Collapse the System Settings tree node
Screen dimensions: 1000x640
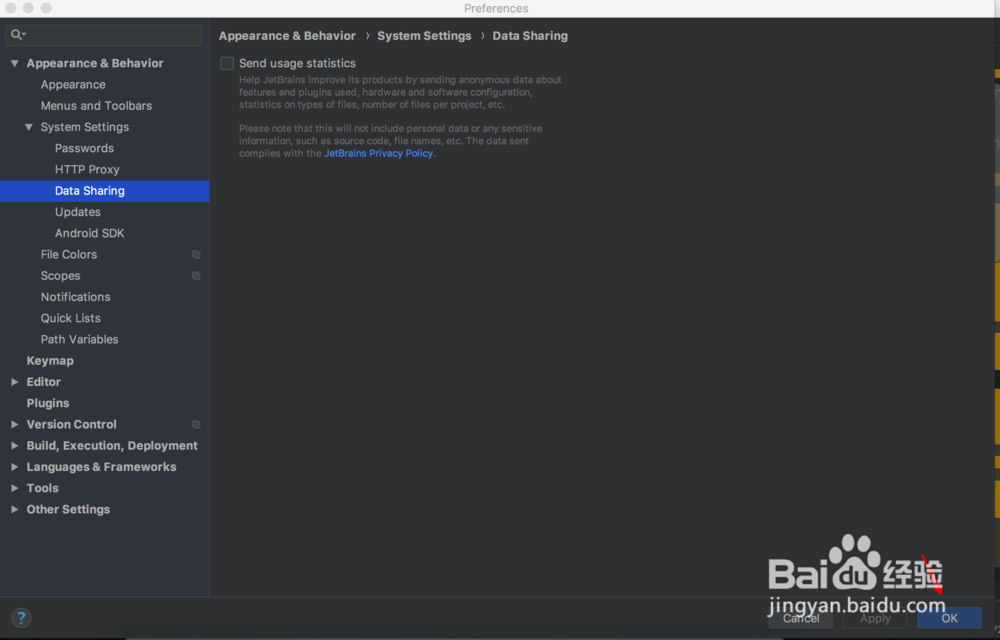click(x=29, y=127)
